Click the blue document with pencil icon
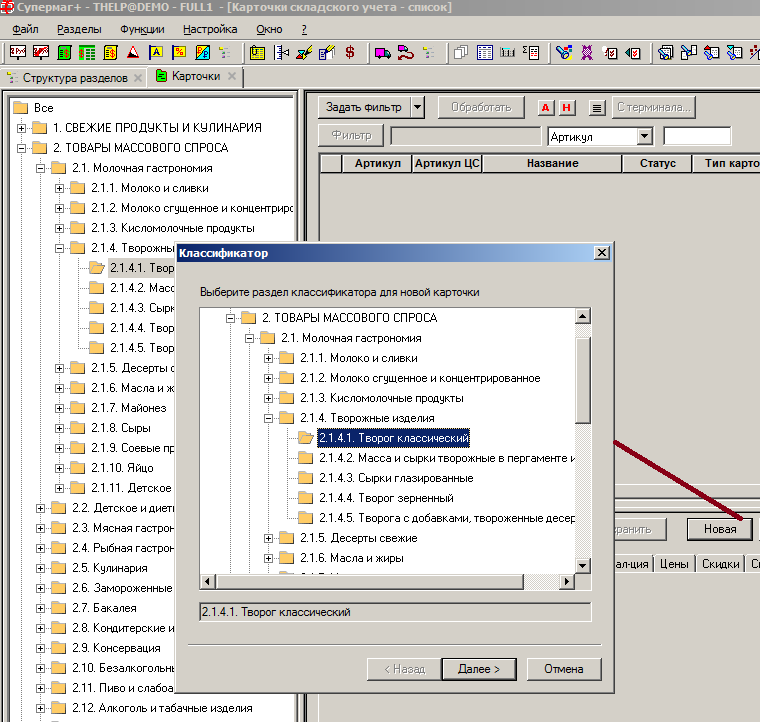The image size is (760, 722). 327,52
